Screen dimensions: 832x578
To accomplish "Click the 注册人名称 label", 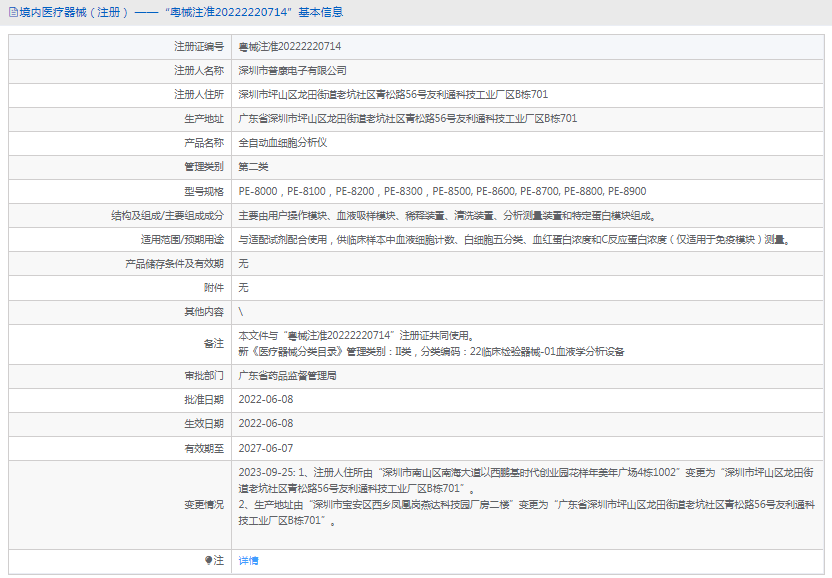I will tap(199, 71).
